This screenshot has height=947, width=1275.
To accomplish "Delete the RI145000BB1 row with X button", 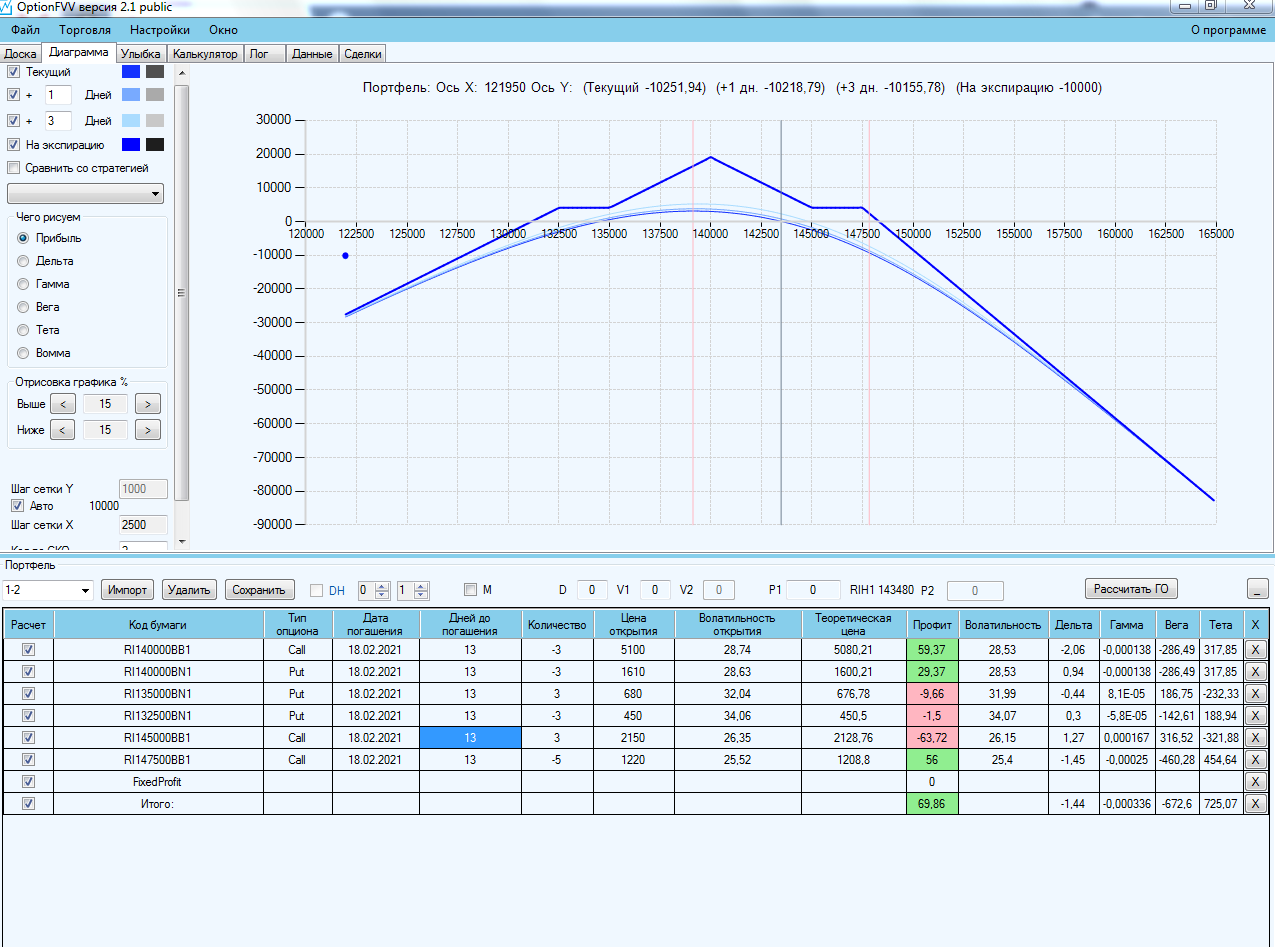I will point(1256,737).
